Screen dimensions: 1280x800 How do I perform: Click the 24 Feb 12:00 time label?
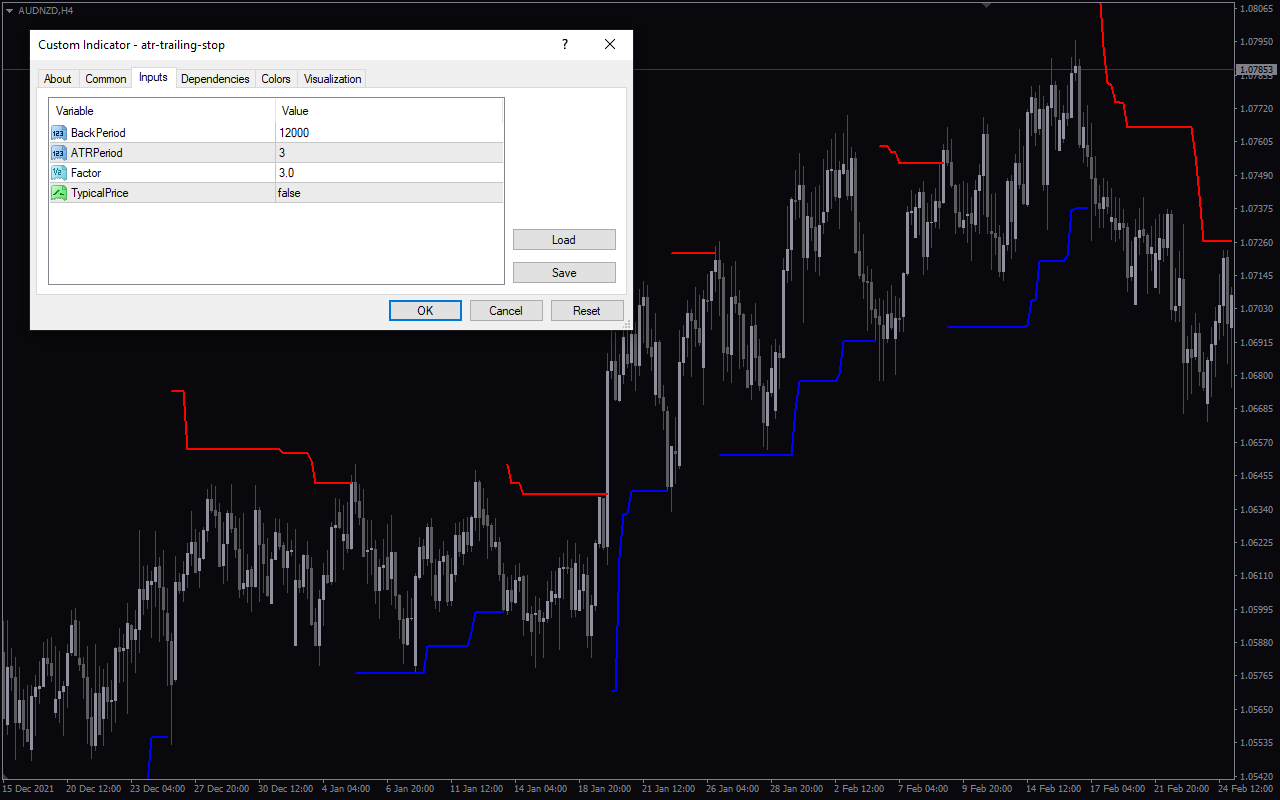coord(1246,789)
